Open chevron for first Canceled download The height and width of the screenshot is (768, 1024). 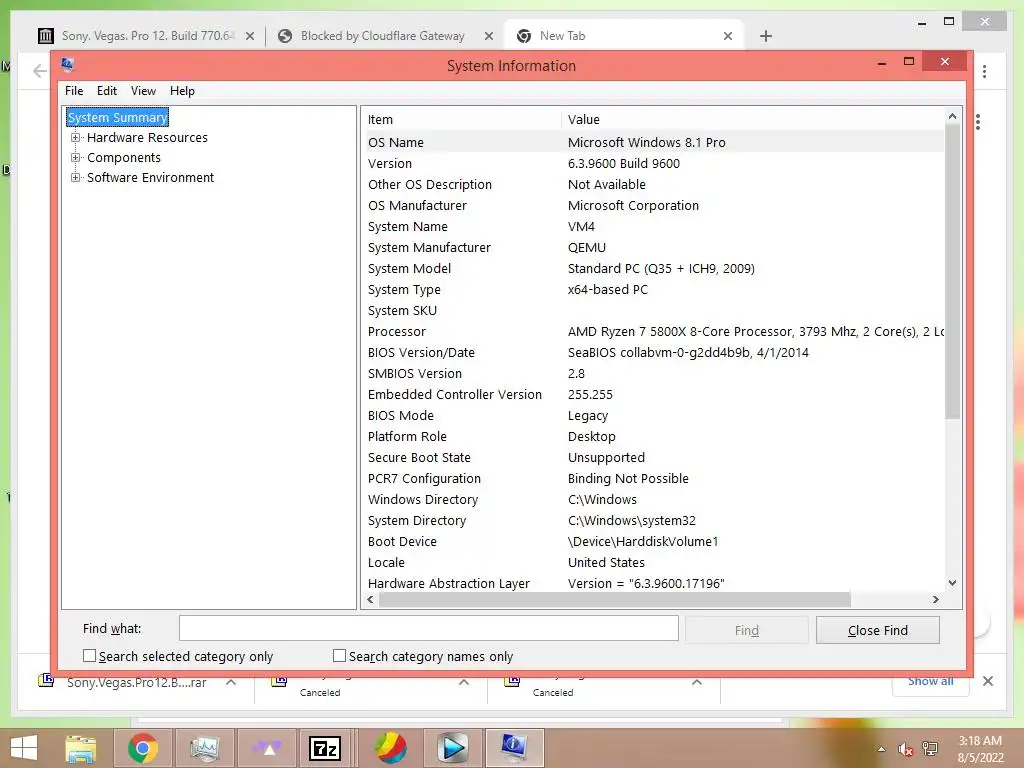[x=464, y=682]
